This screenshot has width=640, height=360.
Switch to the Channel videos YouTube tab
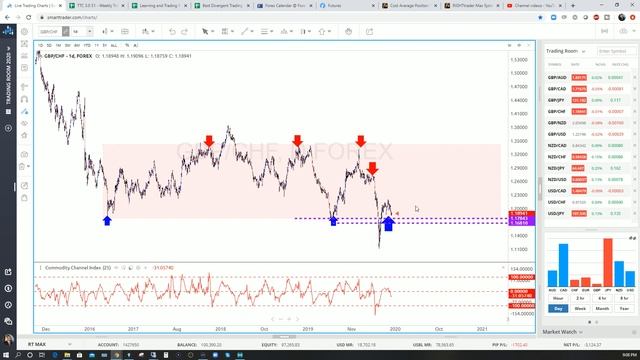point(534,6)
